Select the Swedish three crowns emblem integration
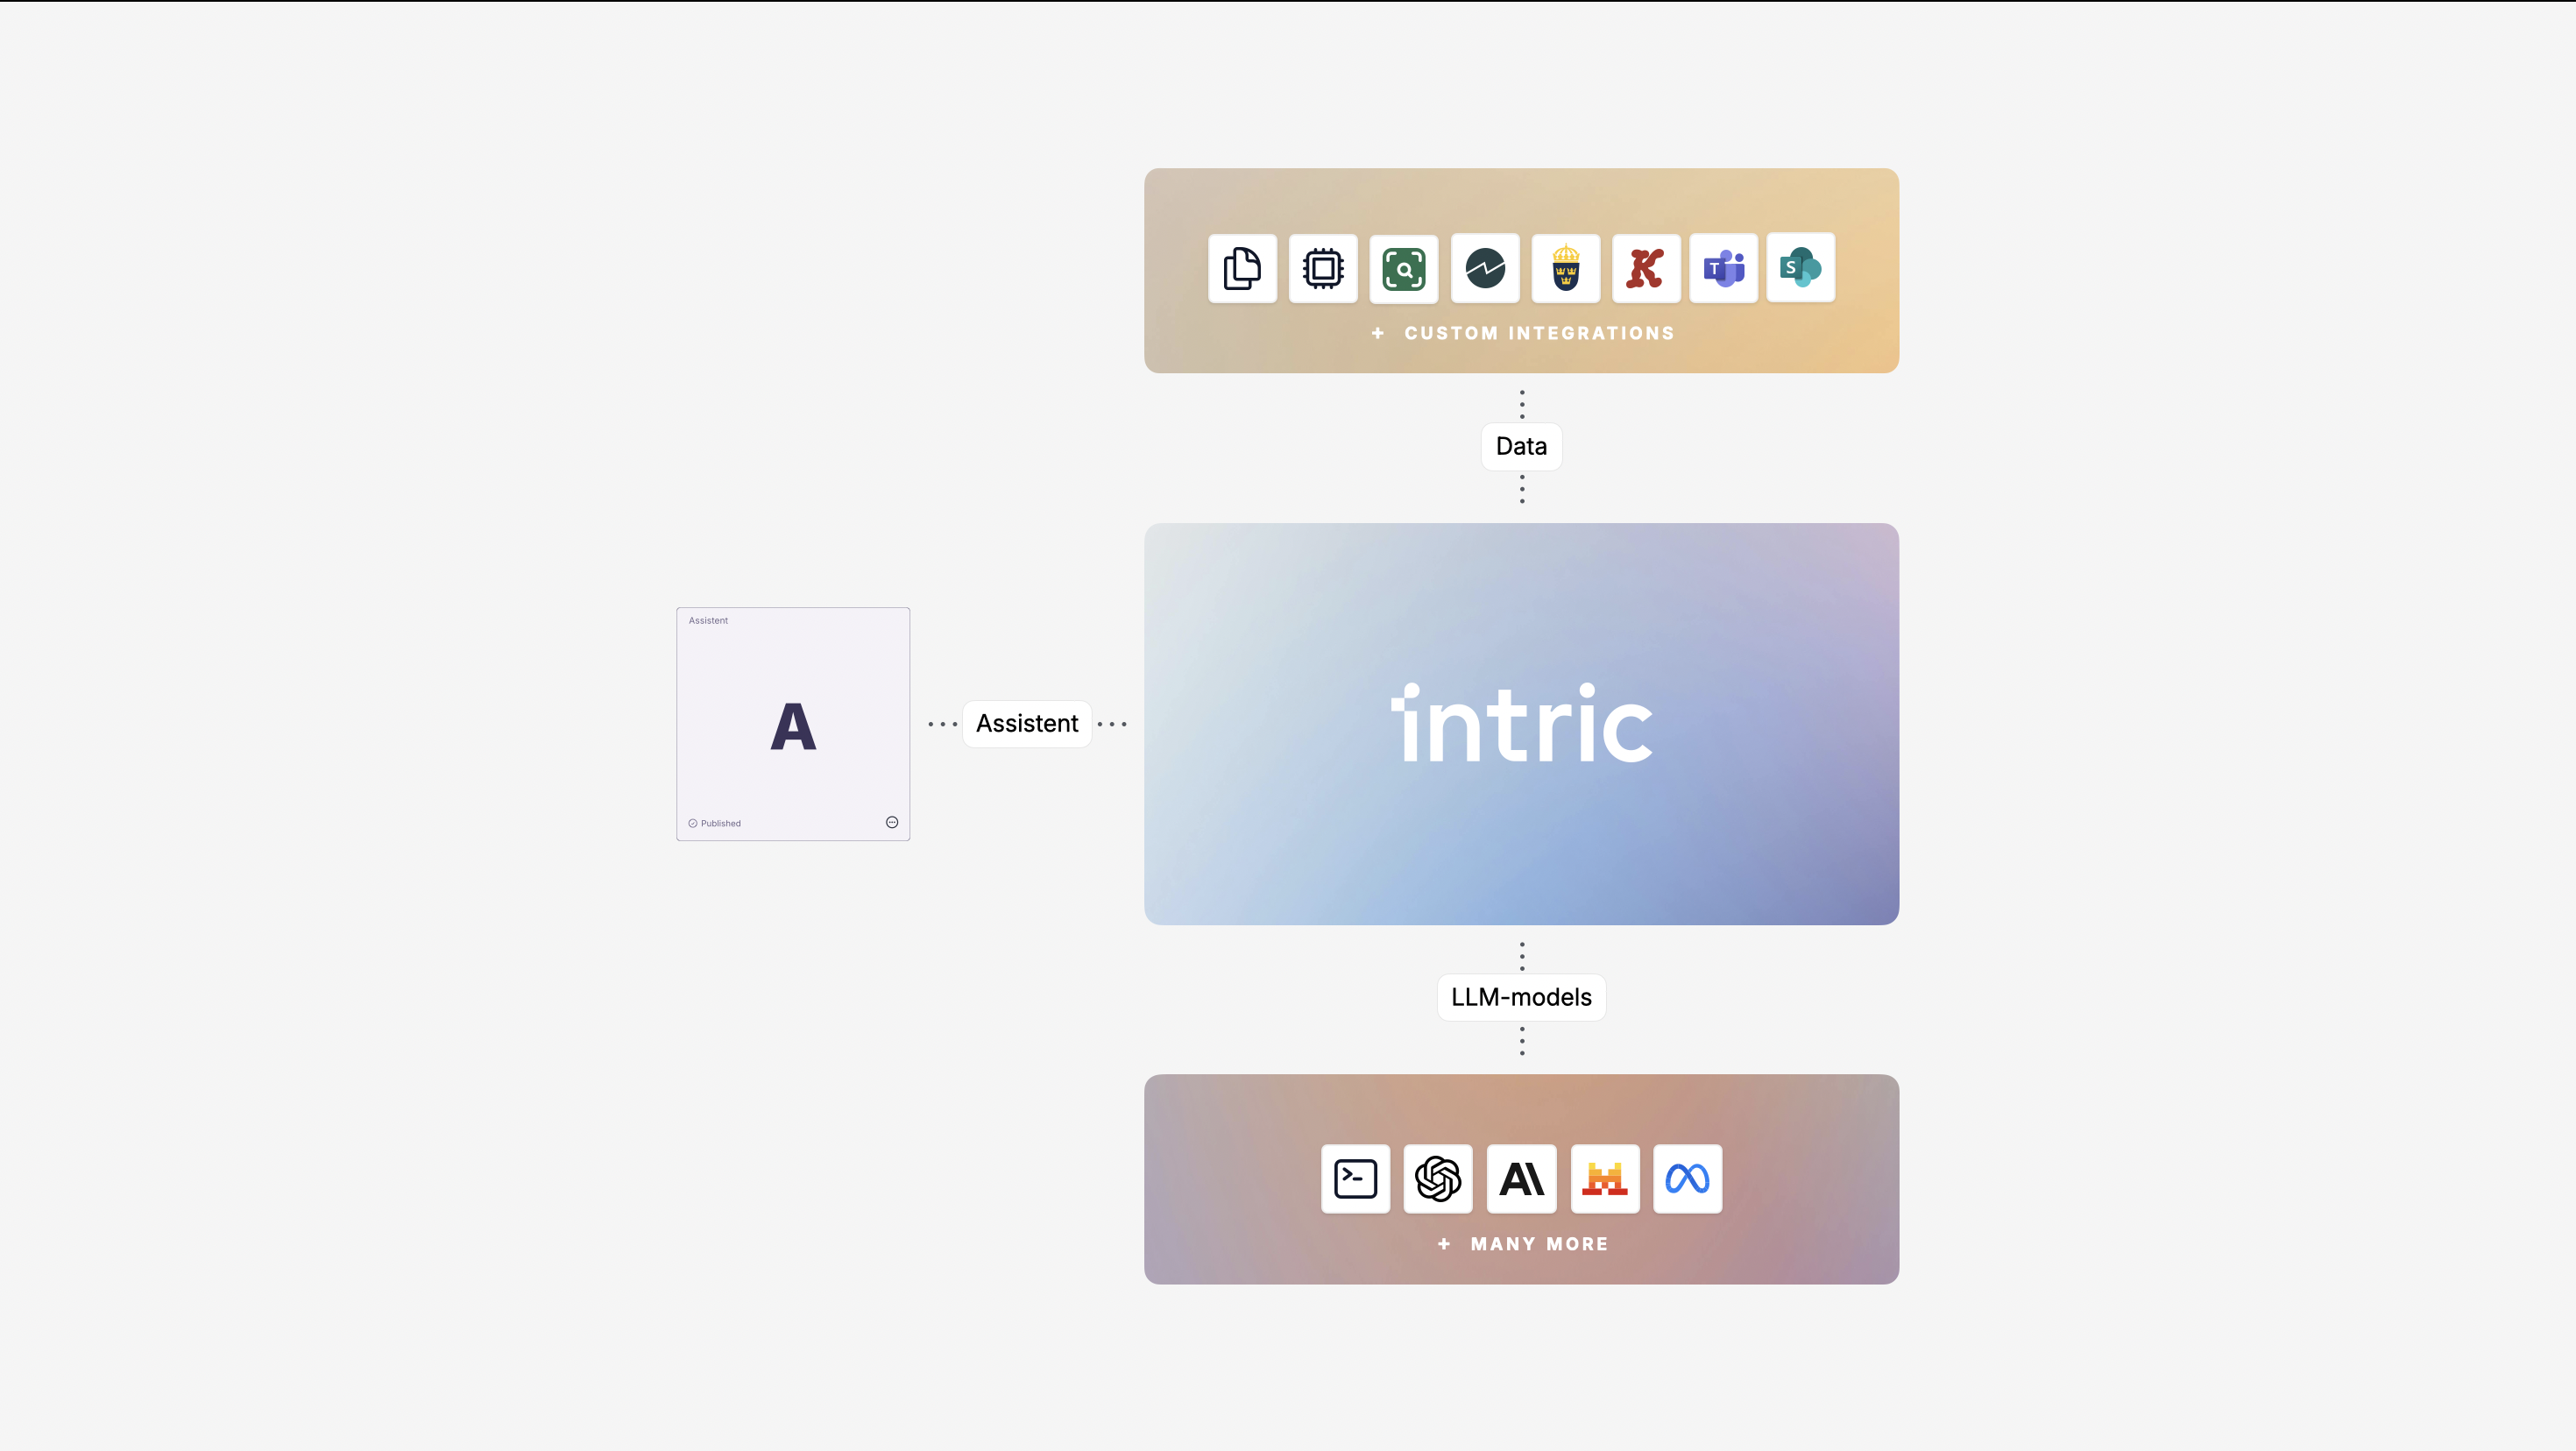This screenshot has width=2576, height=1451. [1565, 268]
